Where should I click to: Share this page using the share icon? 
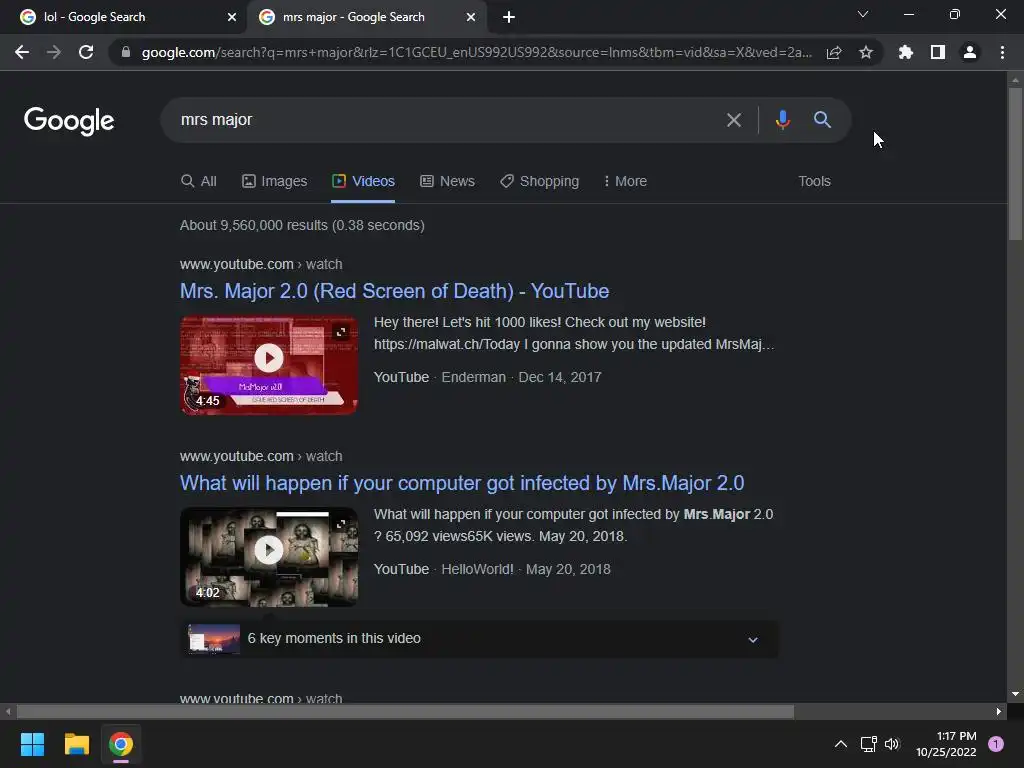(x=834, y=52)
